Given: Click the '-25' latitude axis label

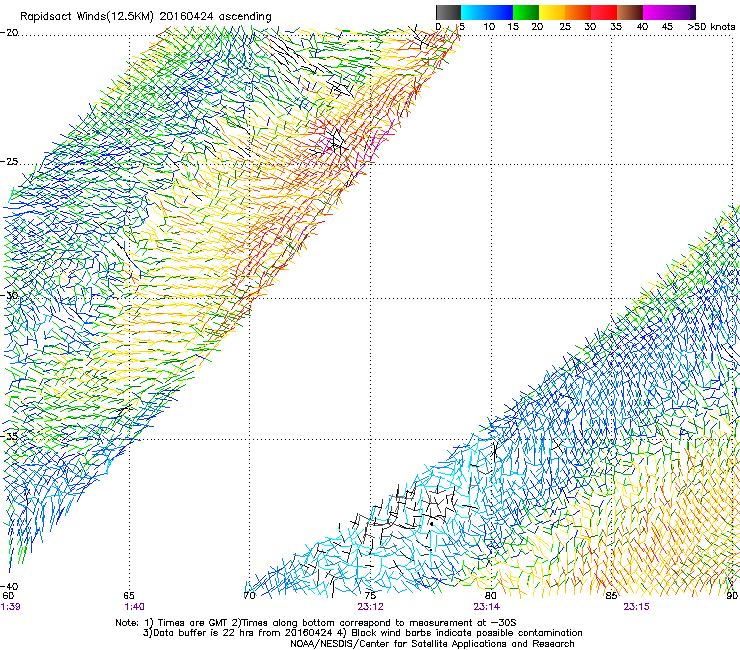Looking at the screenshot, I should pos(9,161).
